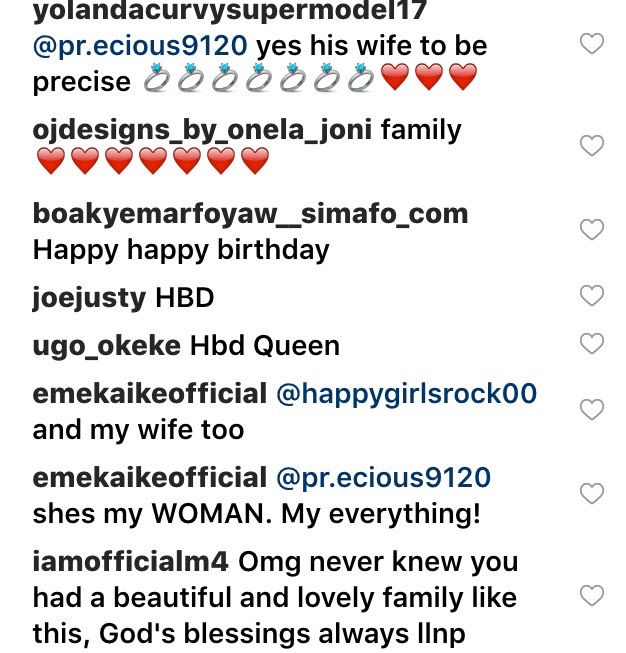Open boakyemarfoyaw__simafo_com's profile
Image resolution: width=626 pixels, height=653 pixels.
[250, 214]
